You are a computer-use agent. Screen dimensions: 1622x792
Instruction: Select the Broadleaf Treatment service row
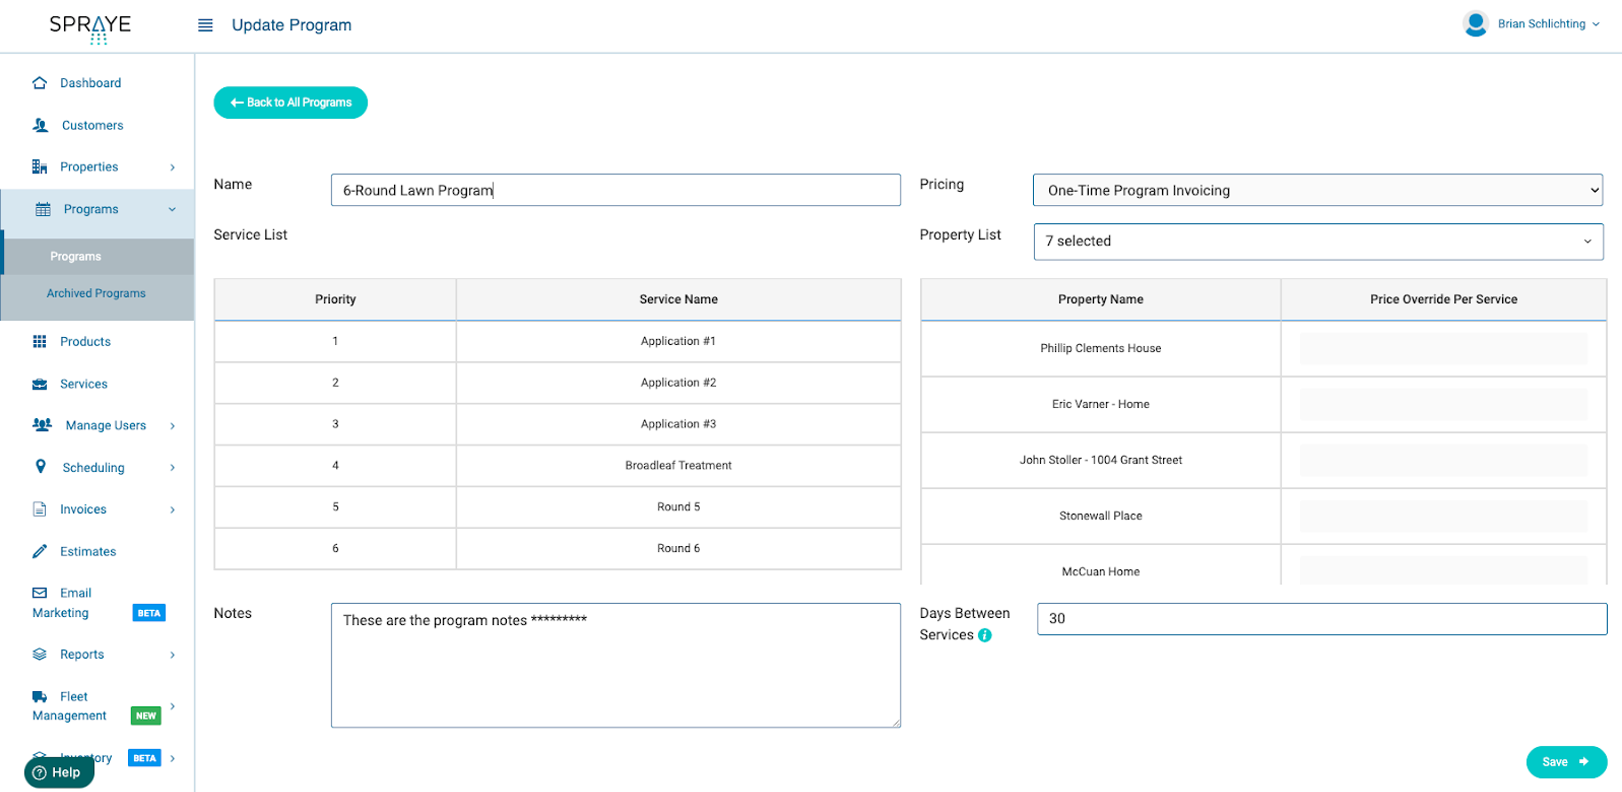pyautogui.click(x=558, y=466)
